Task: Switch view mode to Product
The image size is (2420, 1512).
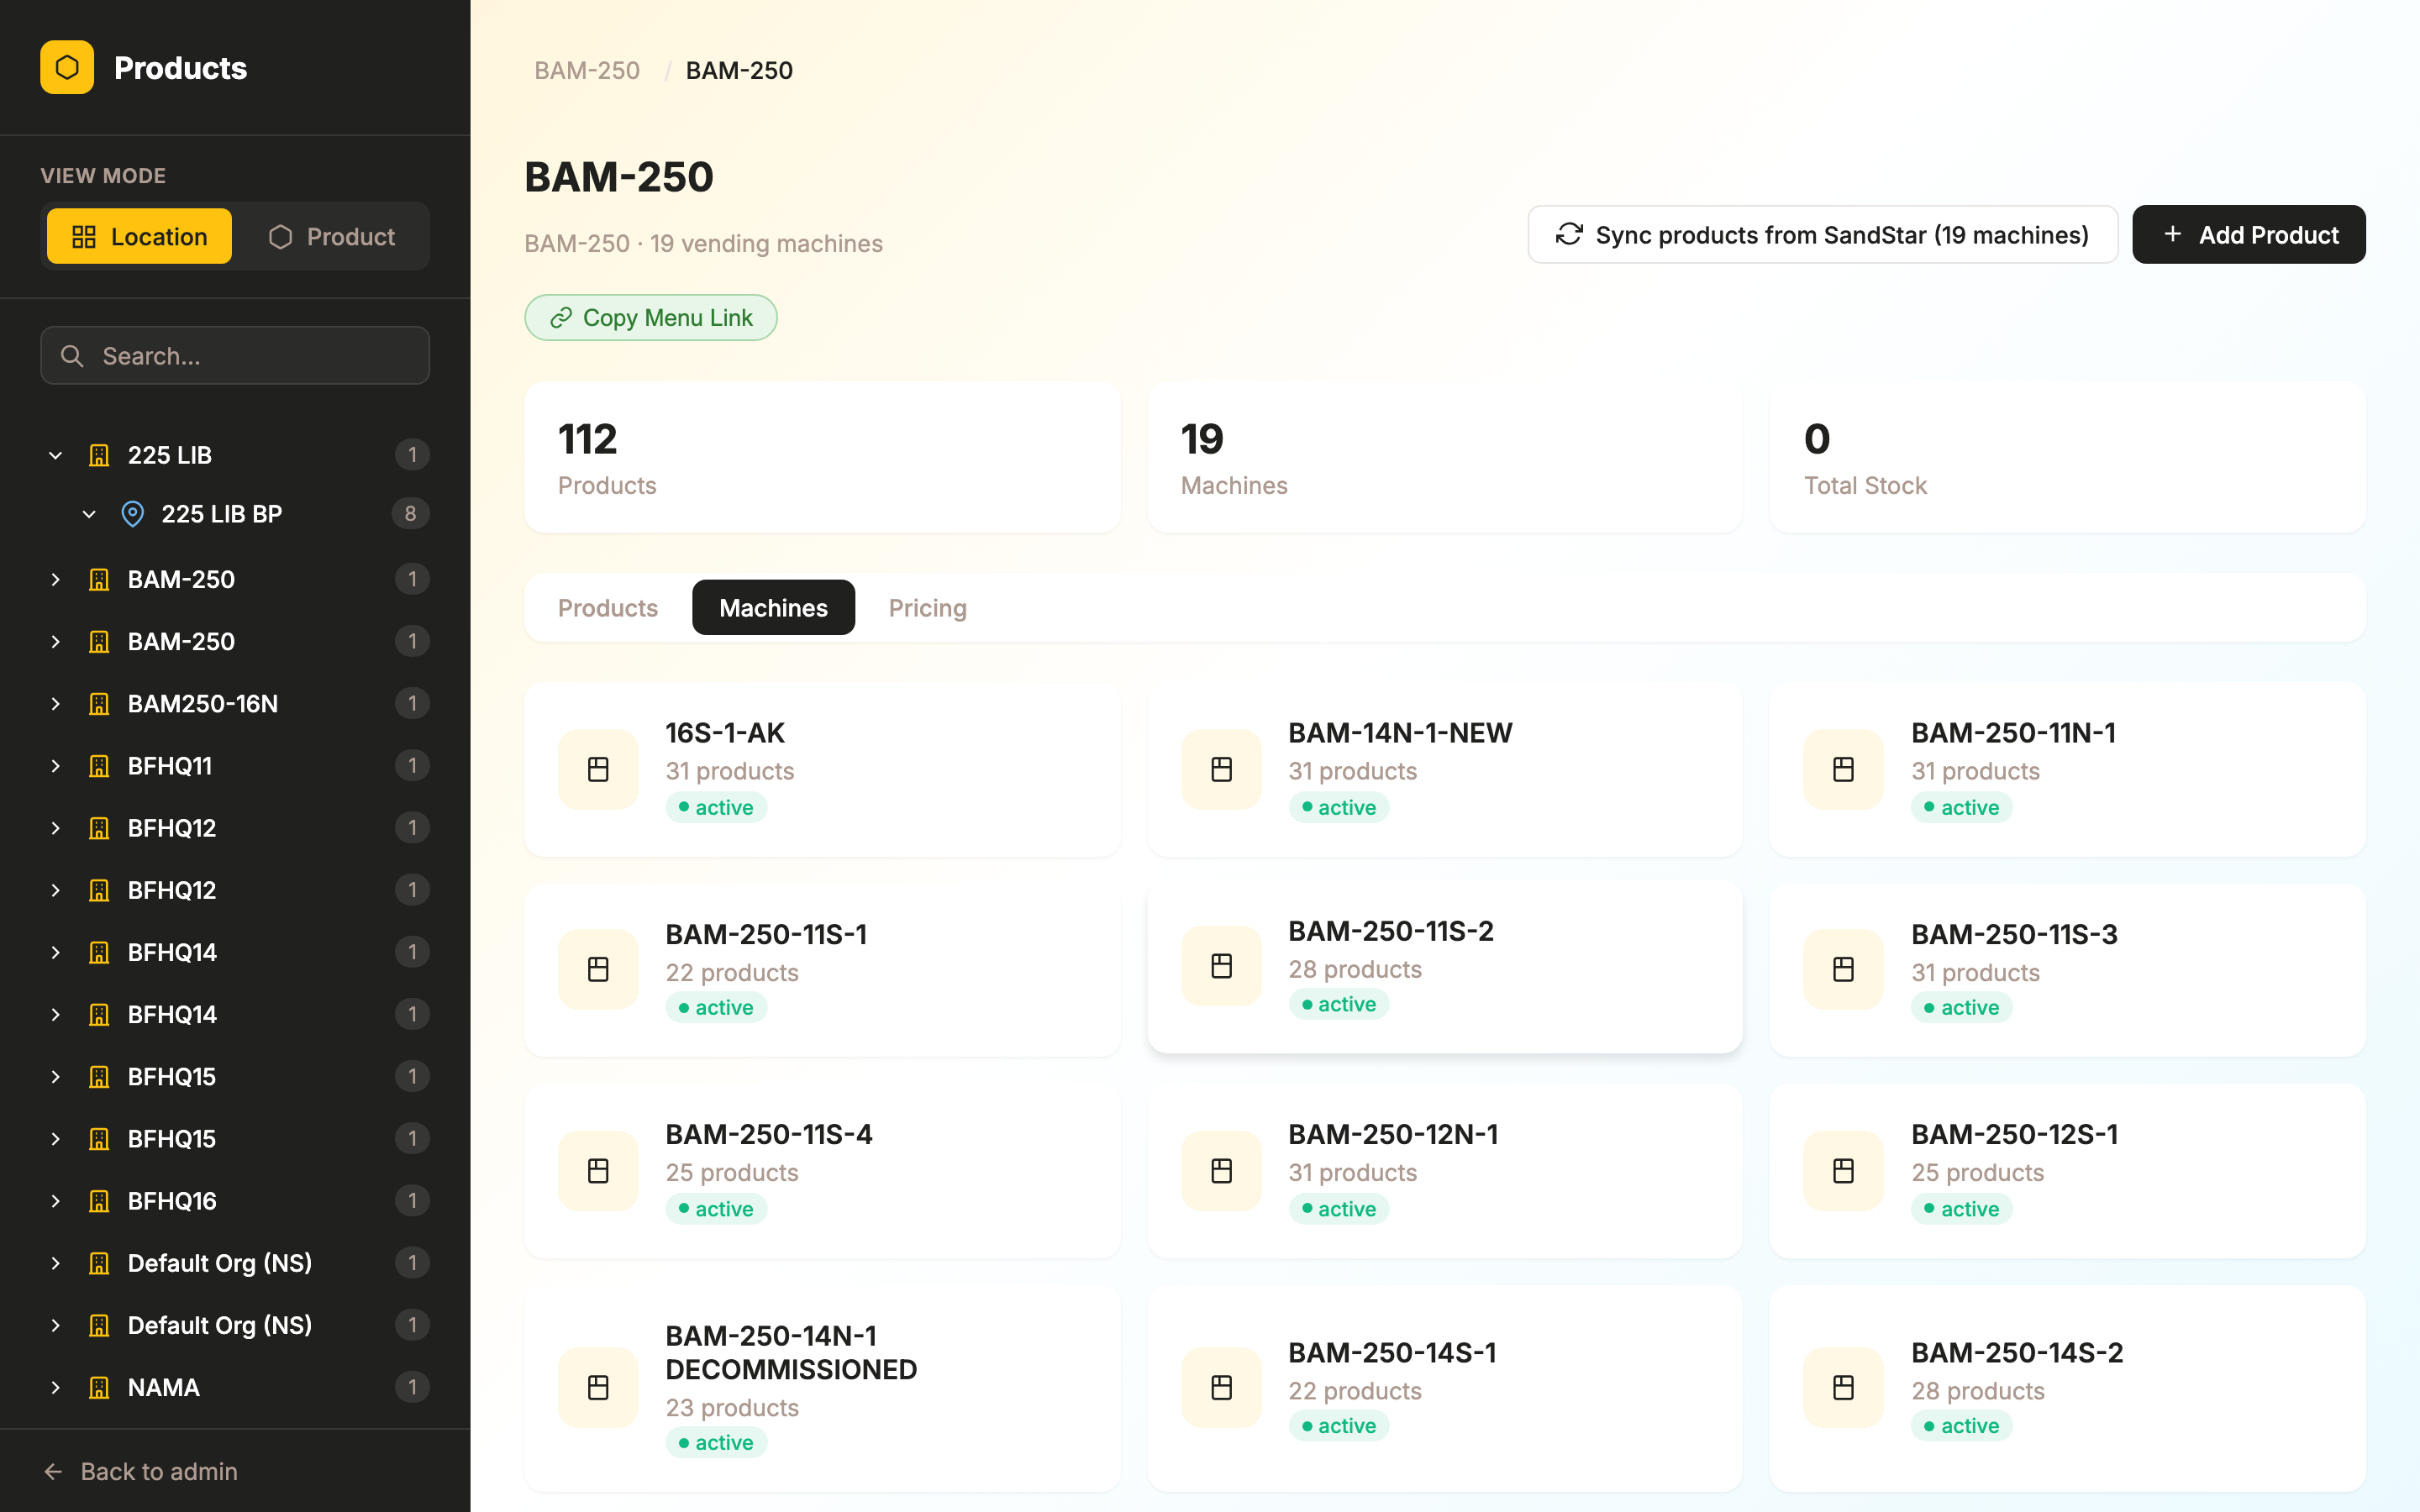Action: coord(332,236)
